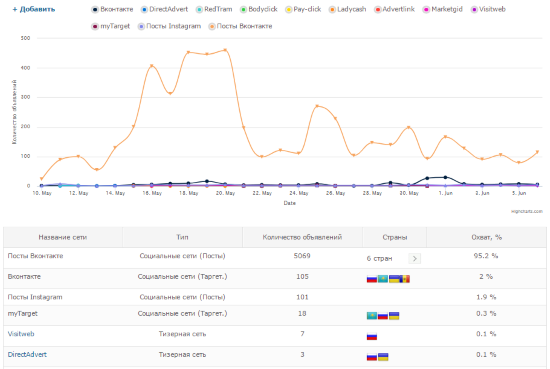
Task: Click the Ladycash orange legend icon
Action: tap(332, 9)
